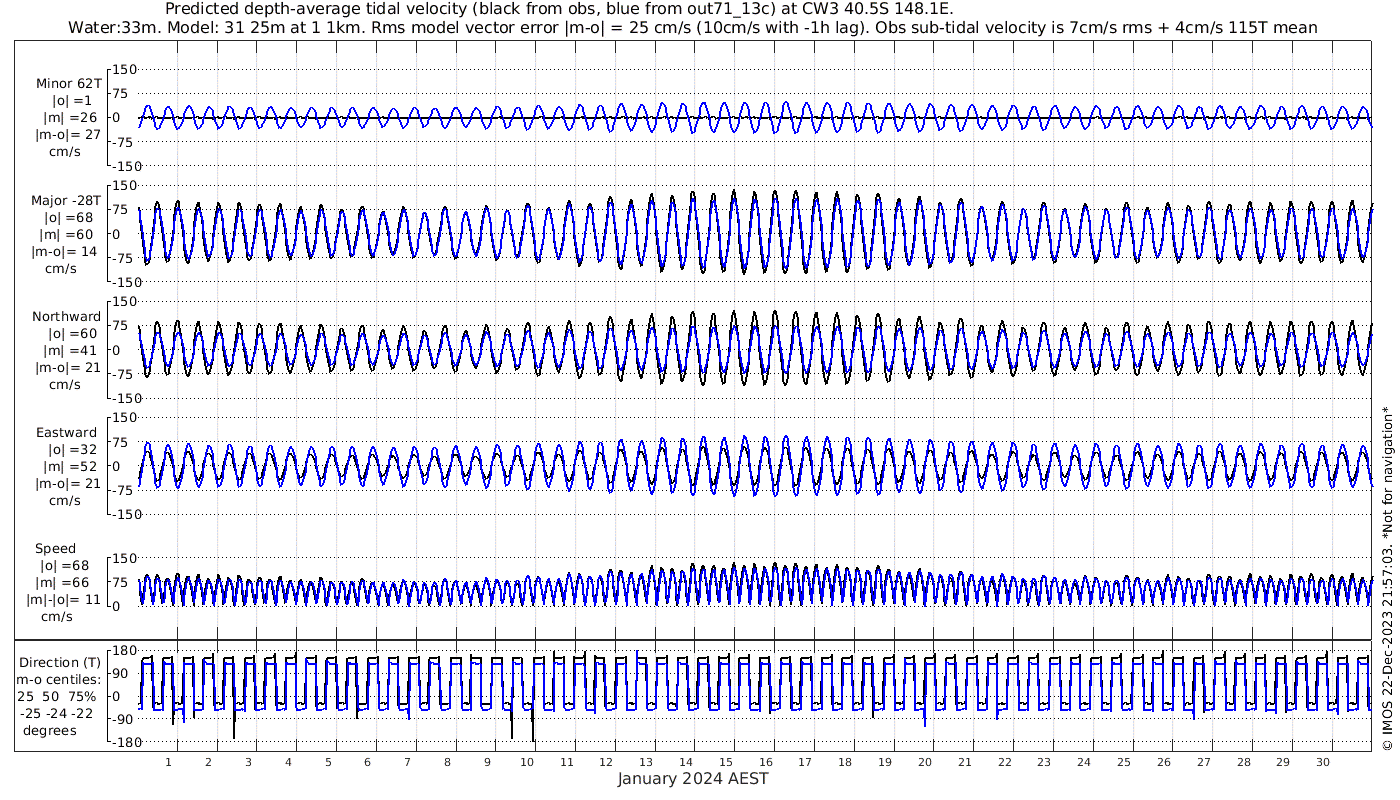The image size is (1400, 800).
Task: Click the 'Direction (T)' panel label
Action: coord(60,662)
